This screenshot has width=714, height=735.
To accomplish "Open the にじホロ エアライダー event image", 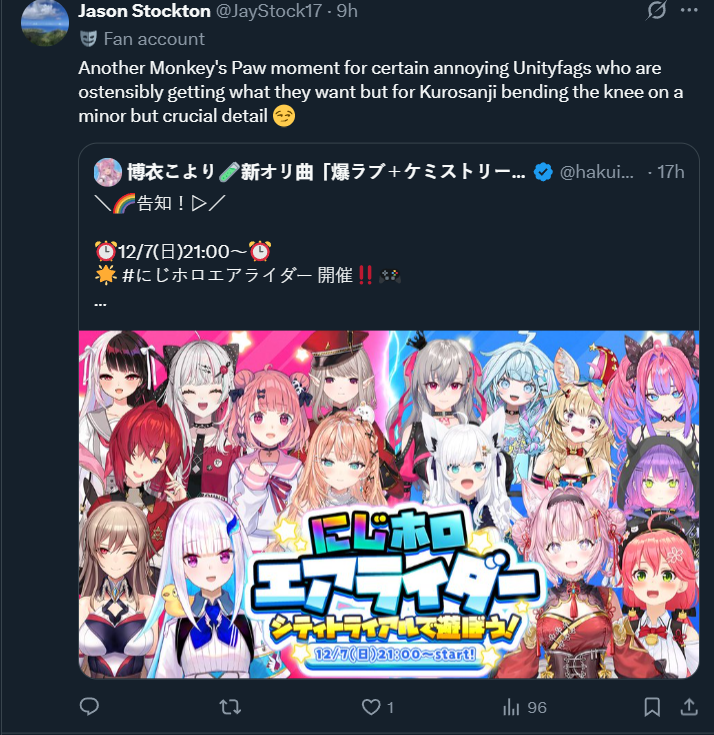I will coord(389,504).
